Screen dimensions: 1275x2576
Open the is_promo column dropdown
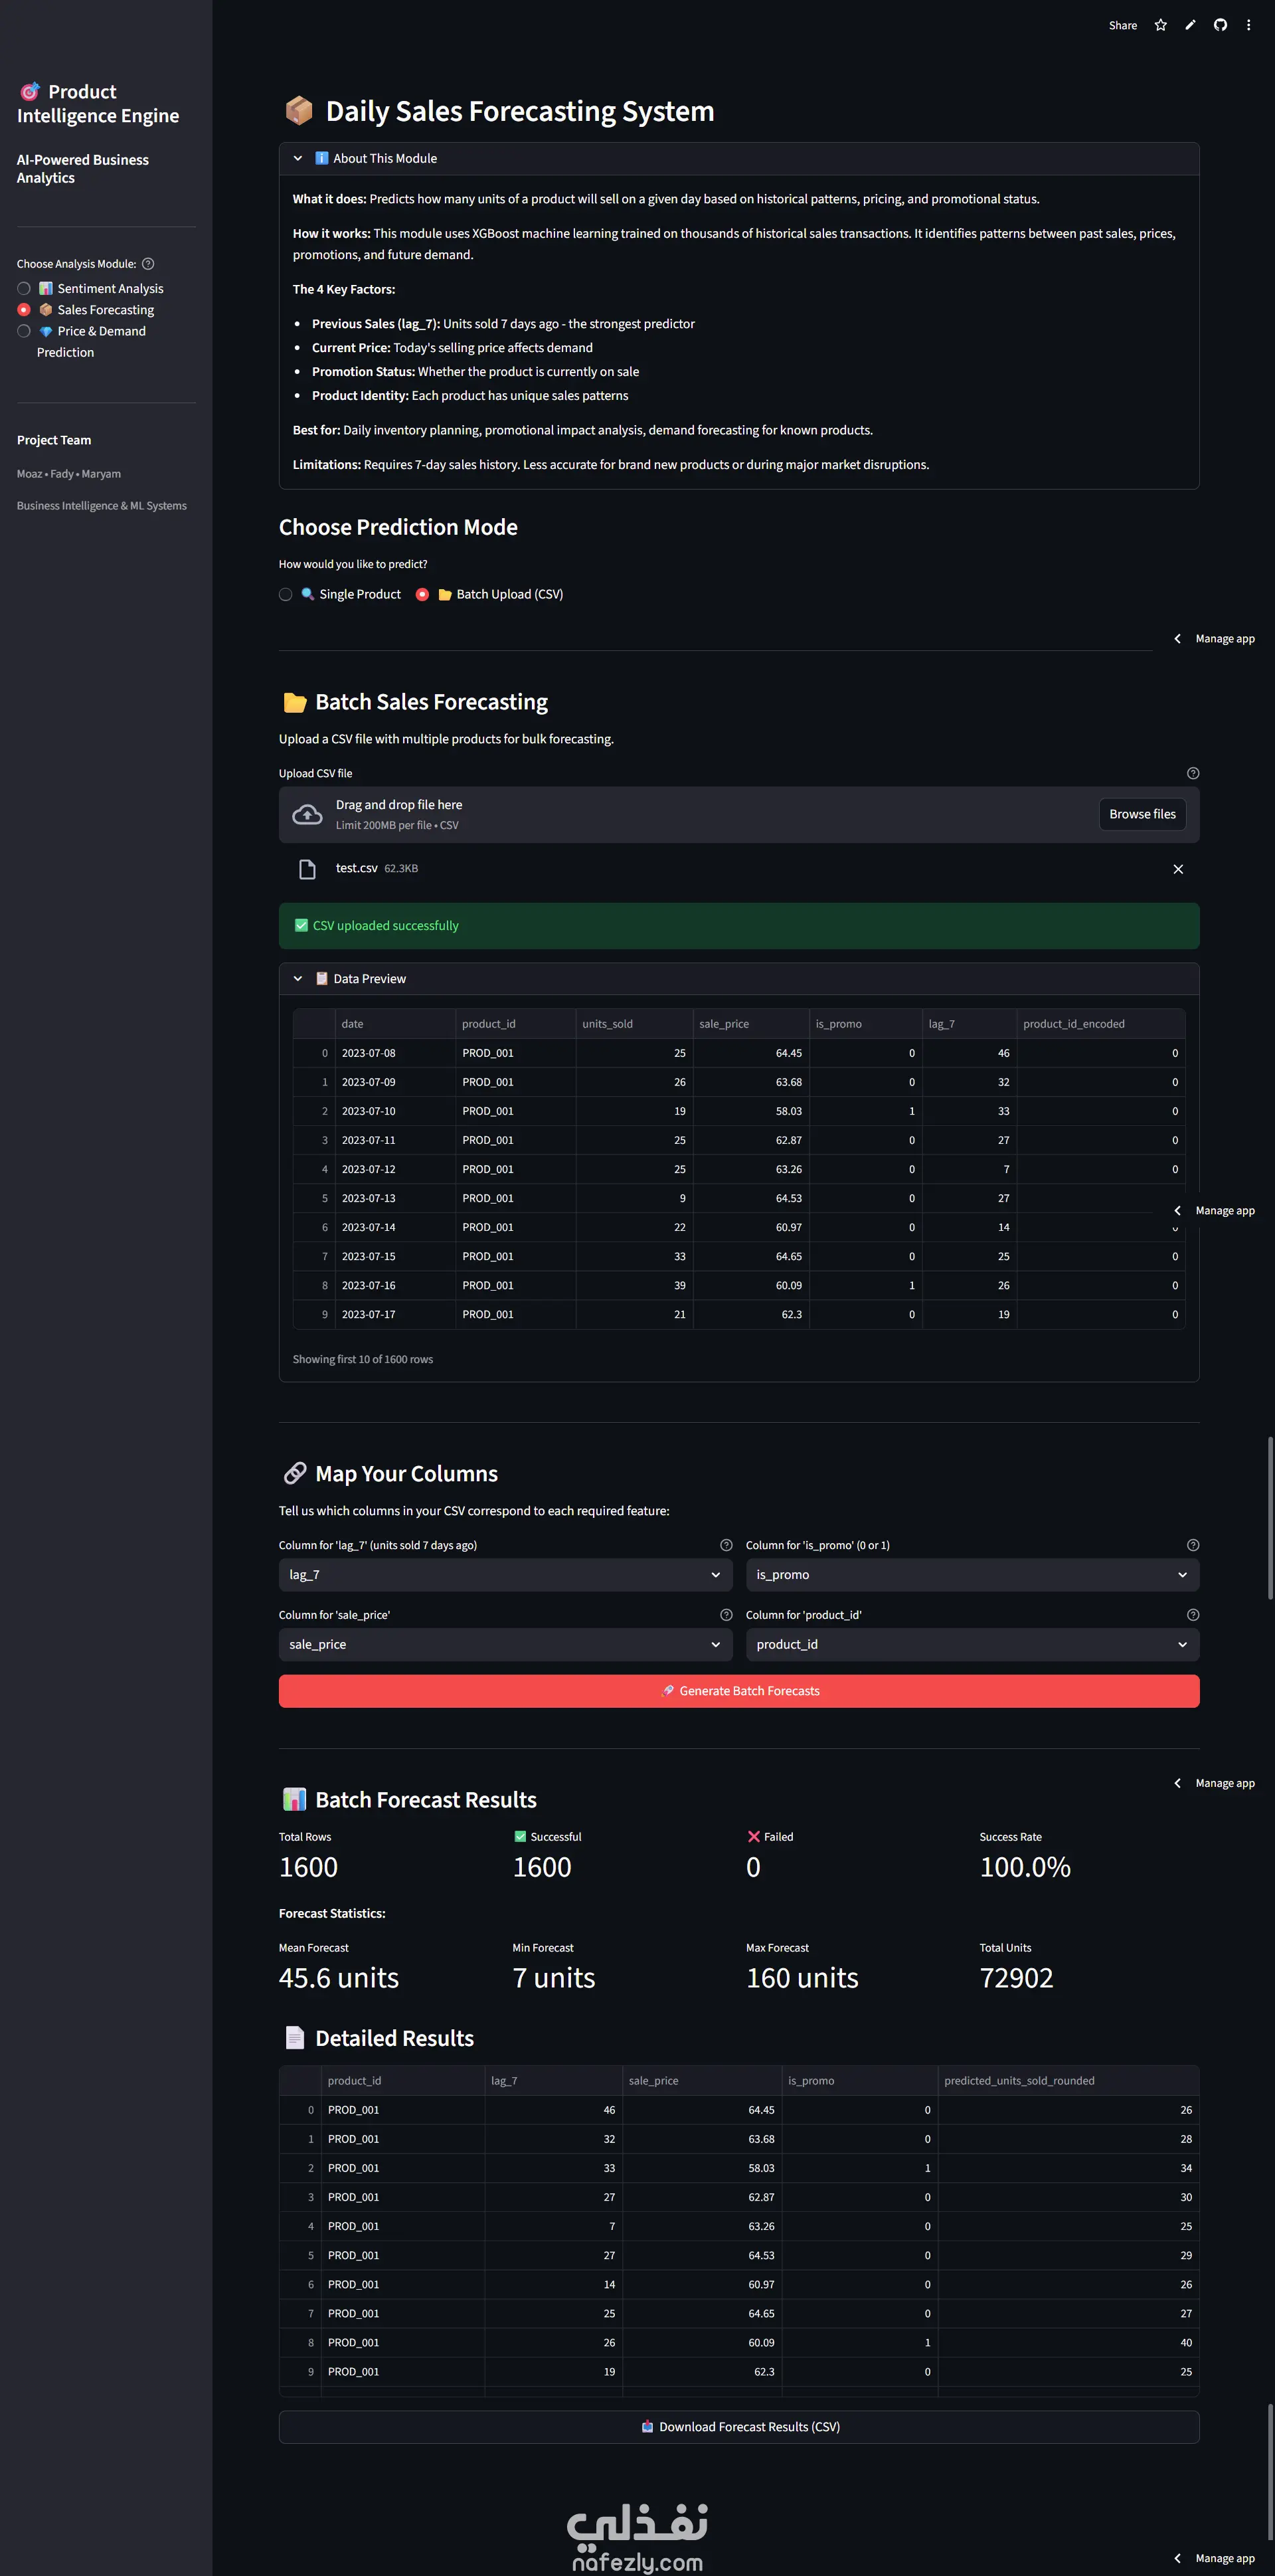point(971,1575)
